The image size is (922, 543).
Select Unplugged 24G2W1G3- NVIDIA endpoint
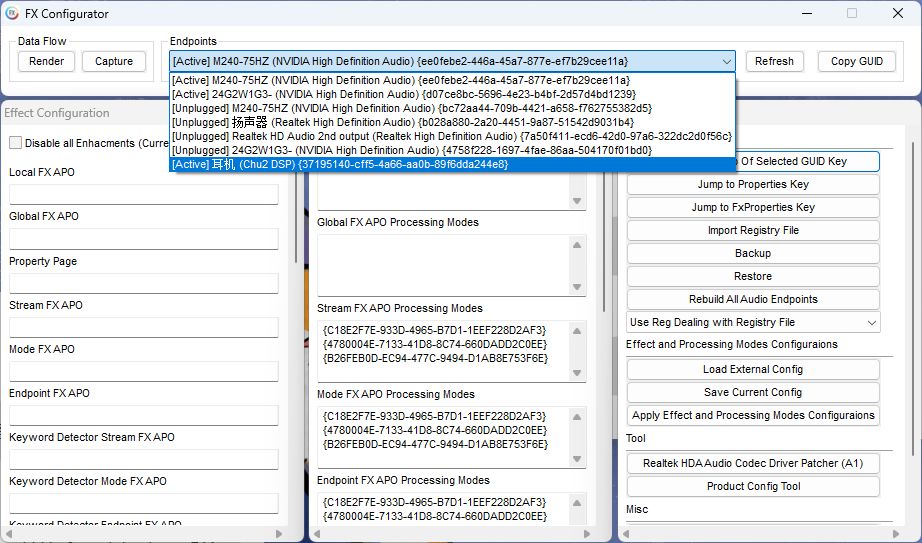[x=452, y=150]
